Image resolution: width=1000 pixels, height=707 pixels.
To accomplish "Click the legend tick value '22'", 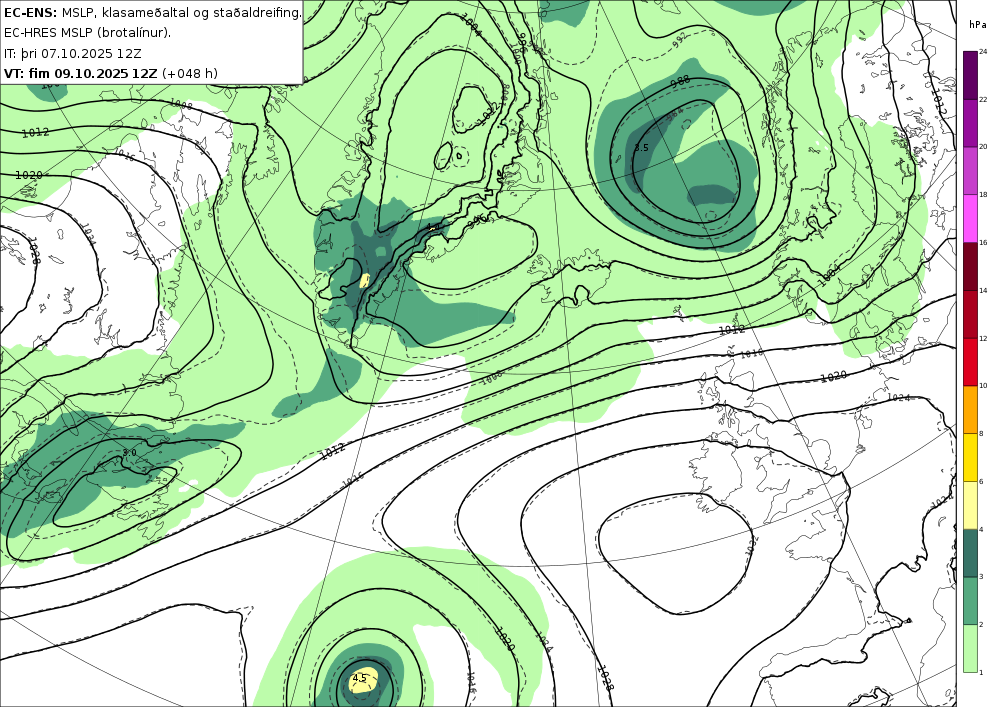I will pos(983,99).
